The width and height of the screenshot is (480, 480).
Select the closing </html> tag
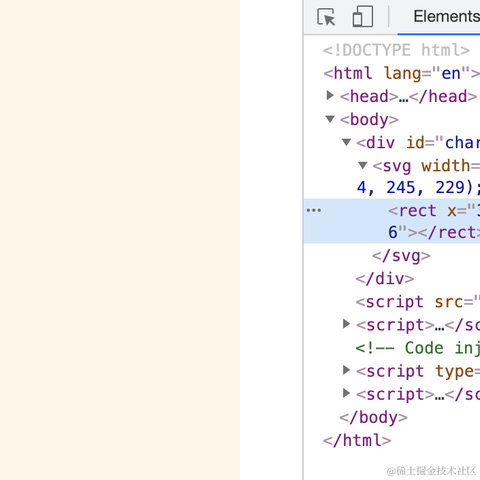pos(357,440)
